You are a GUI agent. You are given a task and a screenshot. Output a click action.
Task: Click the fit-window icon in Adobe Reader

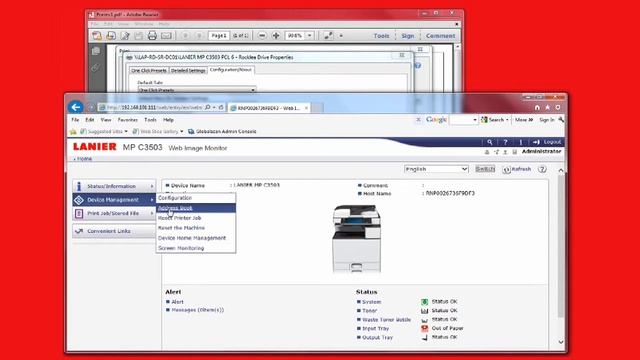point(328,36)
